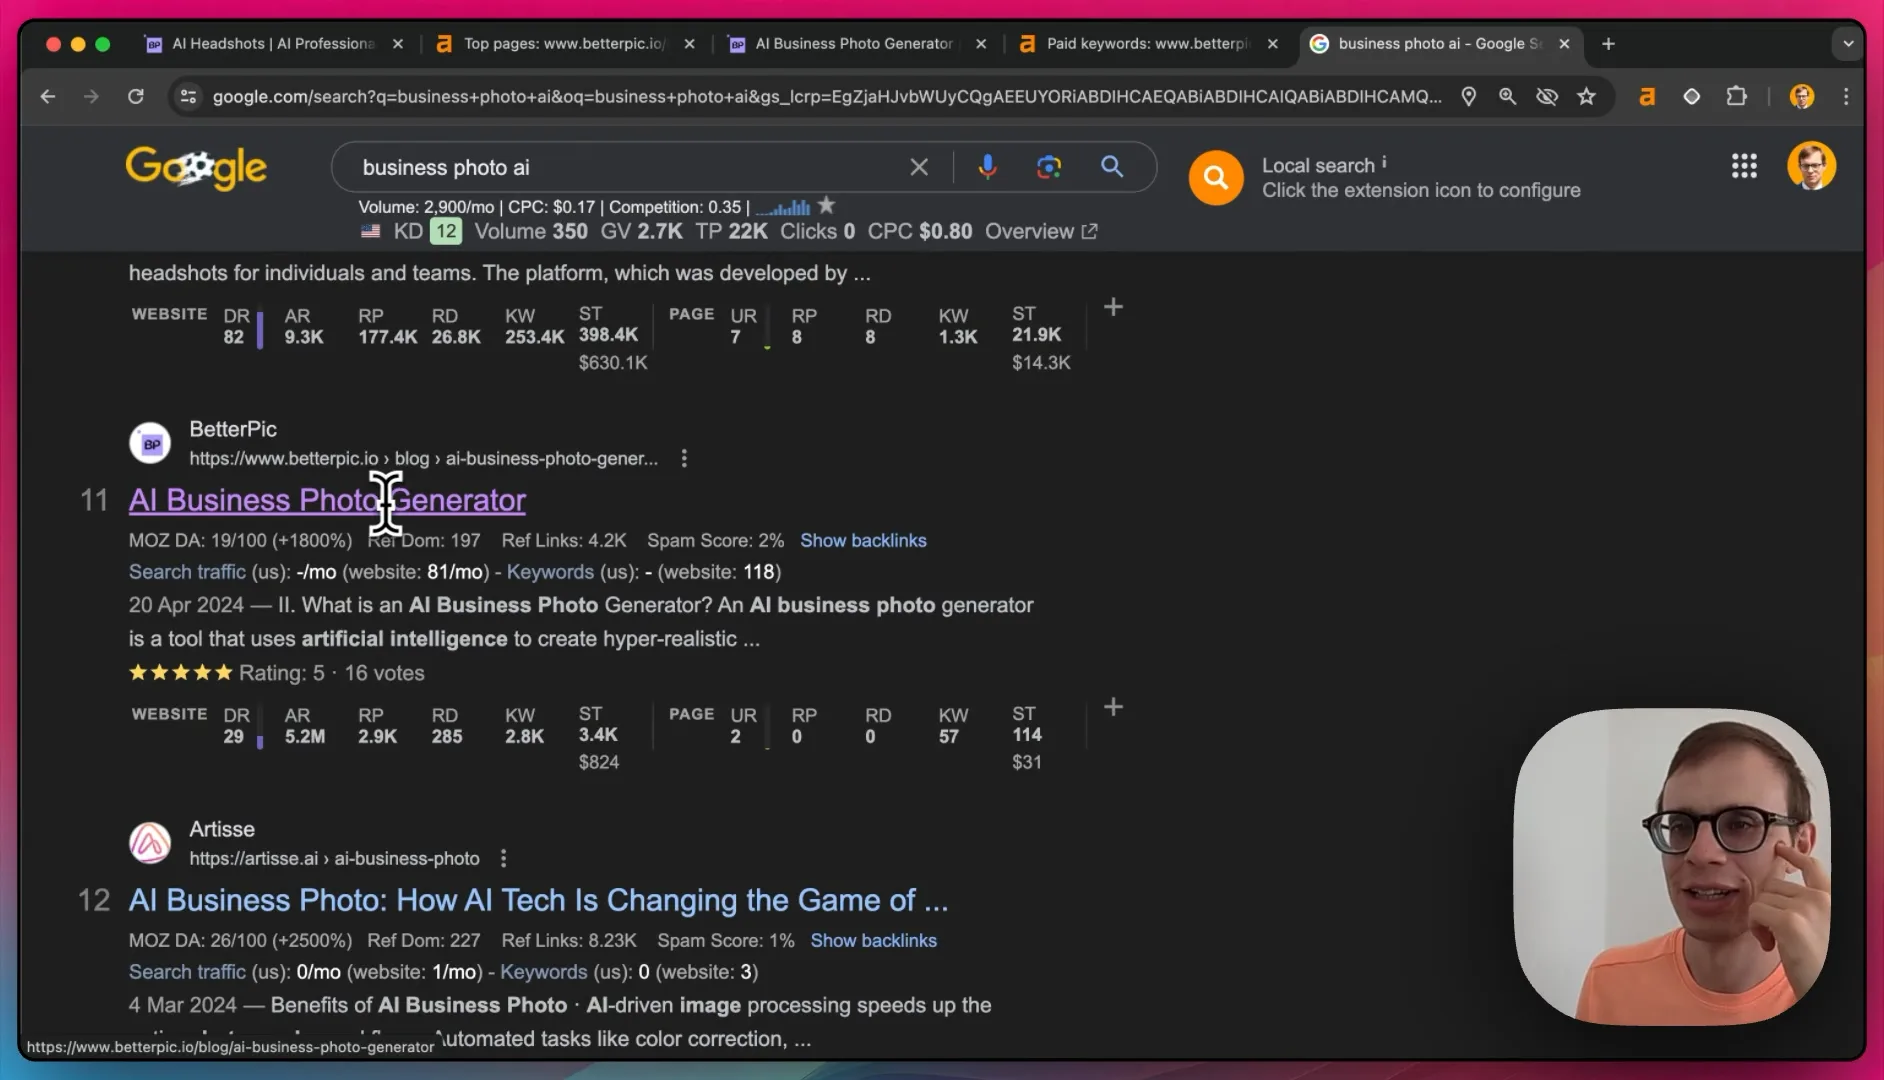This screenshot has width=1884, height=1080.
Task: Open the Ahrefs toolbar extension icon
Action: (x=1647, y=96)
